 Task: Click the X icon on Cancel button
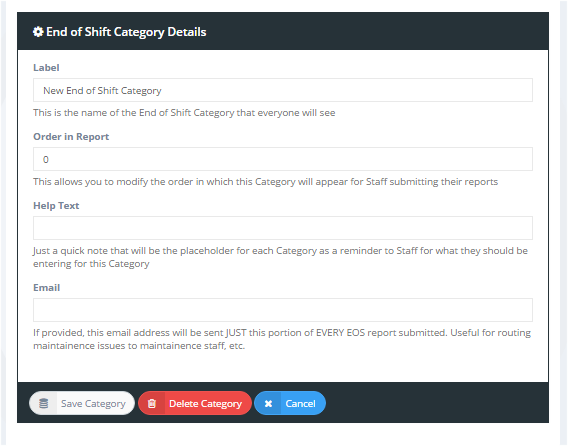[x=268, y=403]
